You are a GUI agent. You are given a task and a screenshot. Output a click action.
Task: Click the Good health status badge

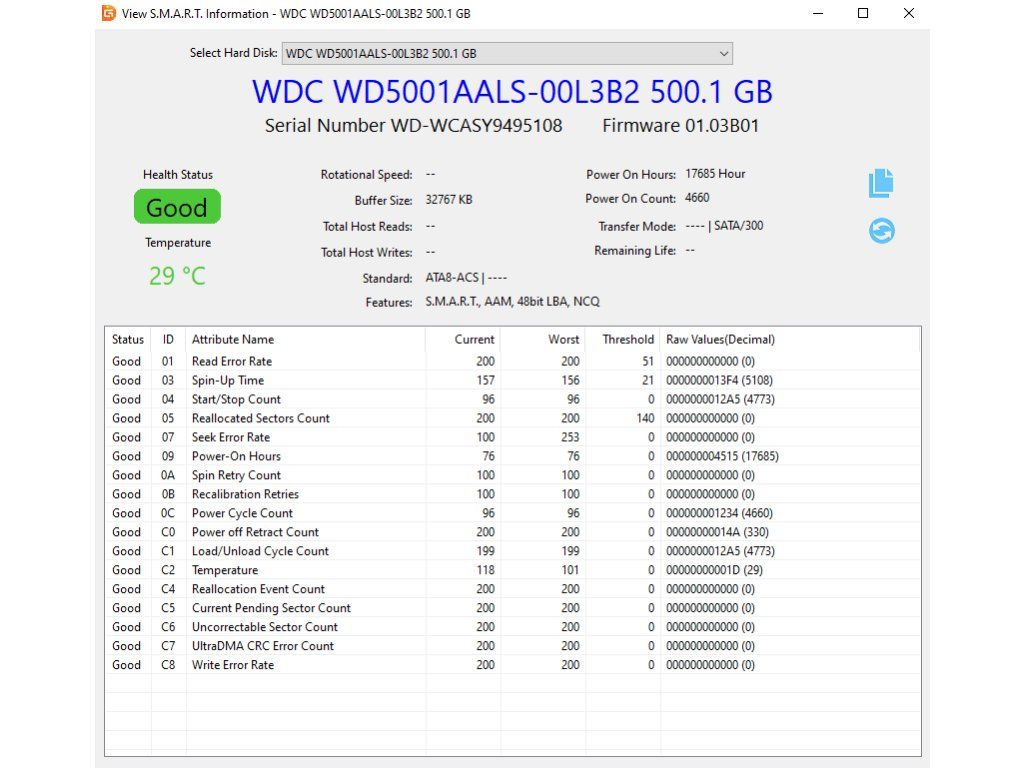coord(177,208)
